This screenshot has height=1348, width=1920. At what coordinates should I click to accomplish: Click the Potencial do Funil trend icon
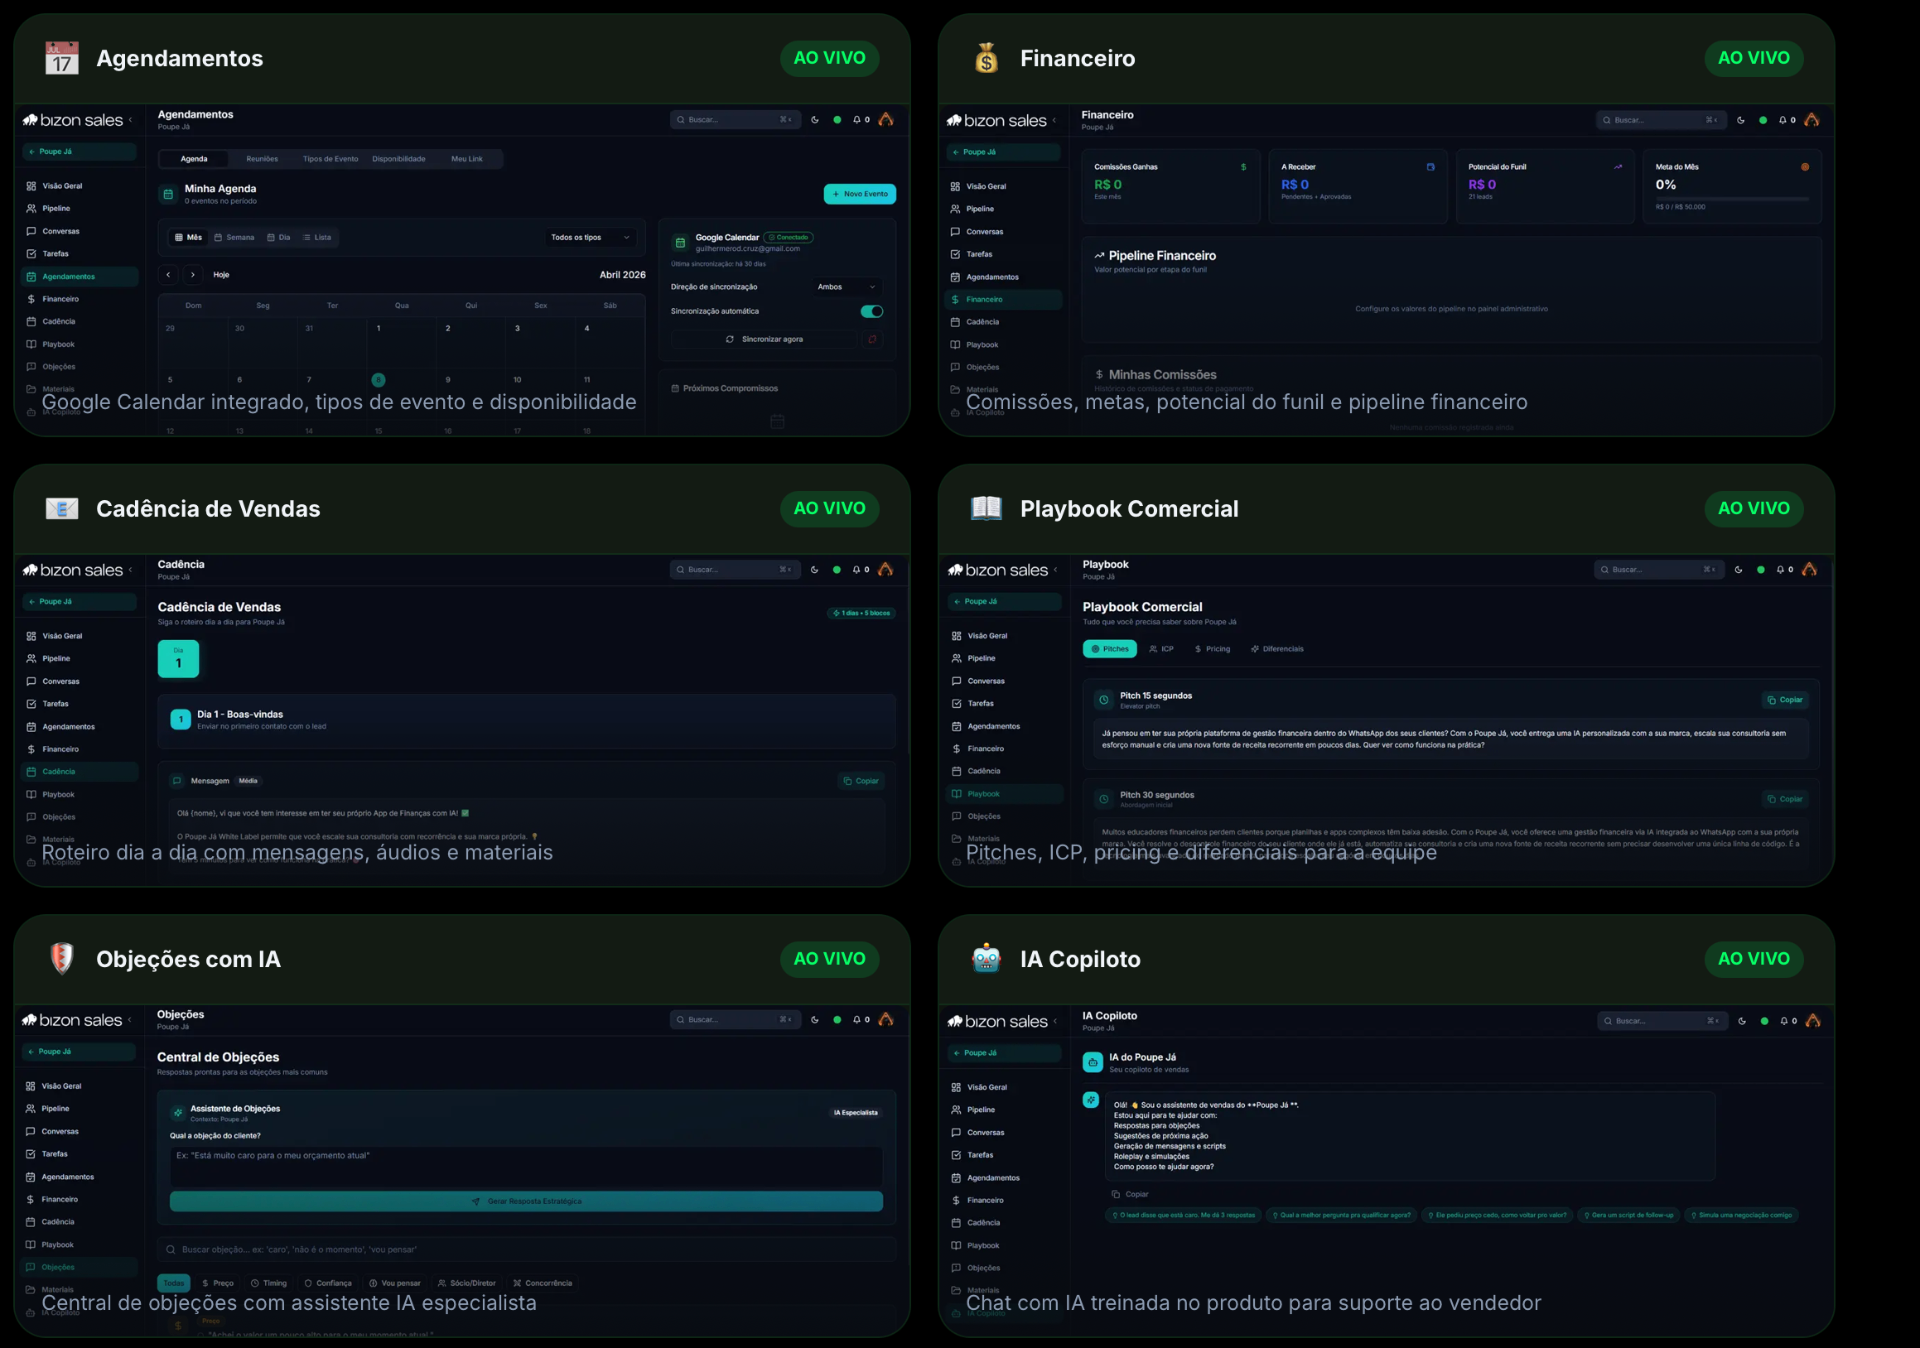tap(1618, 167)
